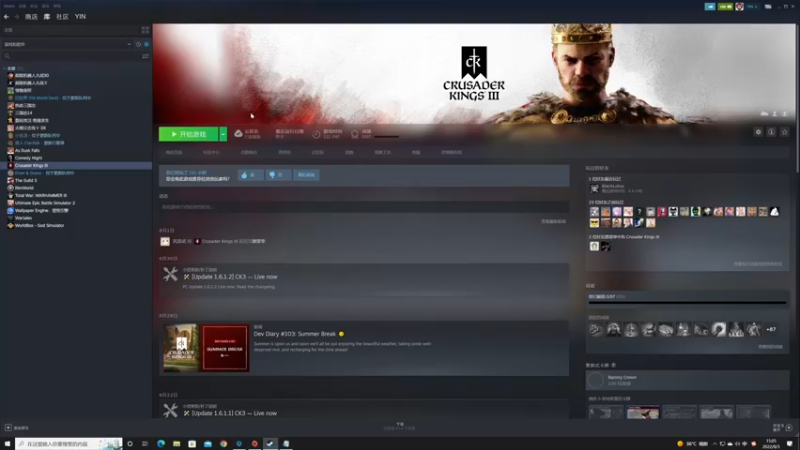Click thumbs down not recommend button
The image size is (800, 450).
[278, 175]
